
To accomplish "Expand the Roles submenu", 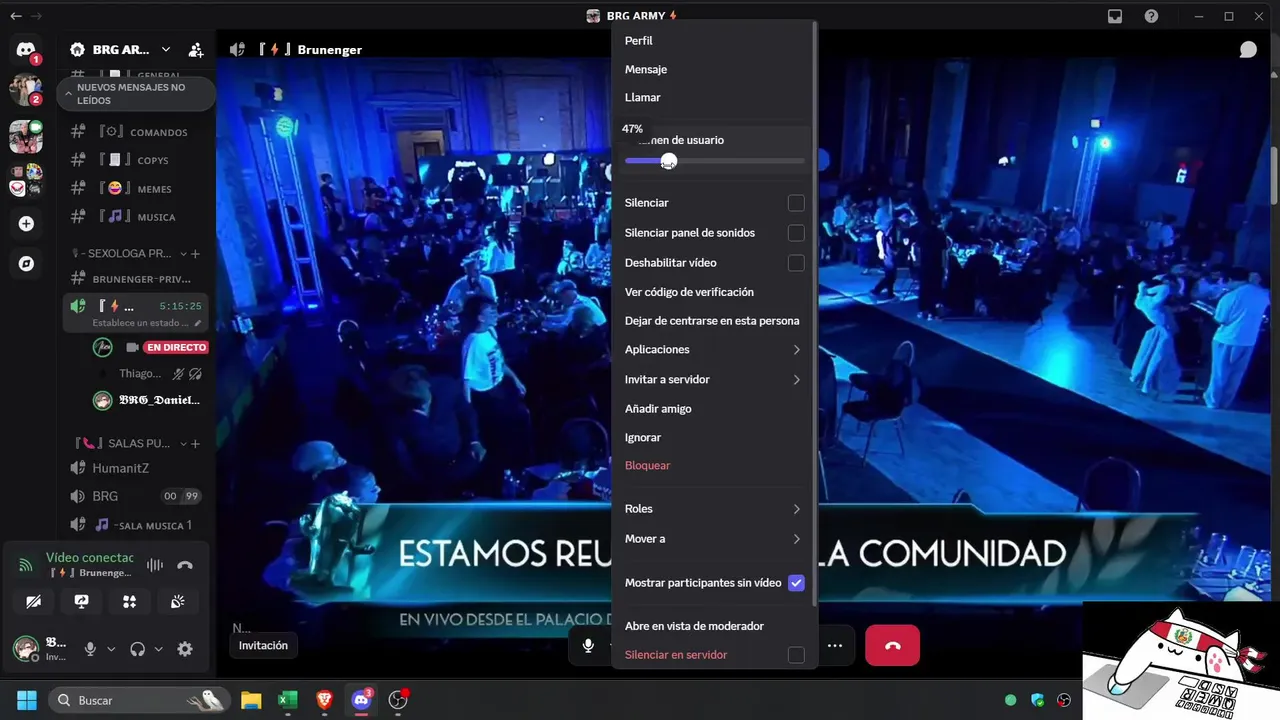I will (713, 509).
